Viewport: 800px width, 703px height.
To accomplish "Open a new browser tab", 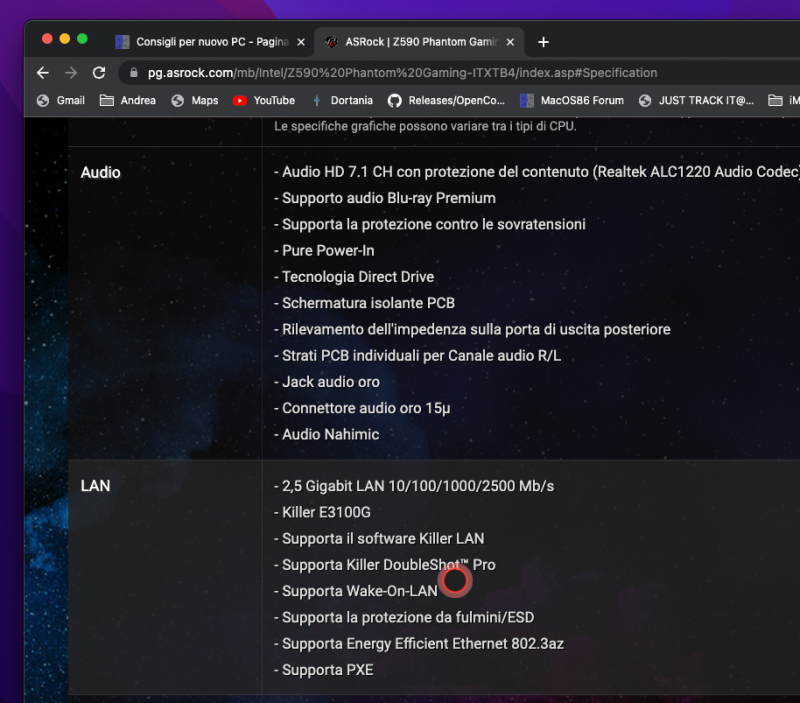I will point(543,42).
